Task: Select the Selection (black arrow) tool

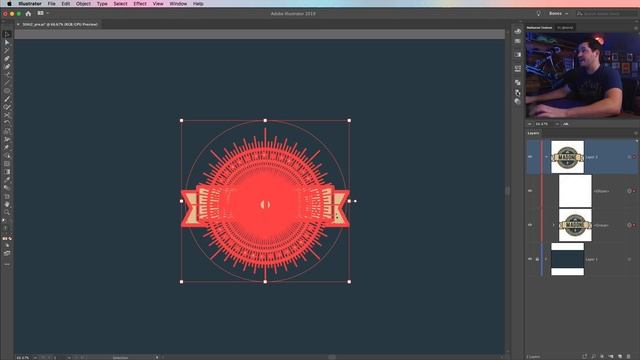Action: tap(7, 34)
